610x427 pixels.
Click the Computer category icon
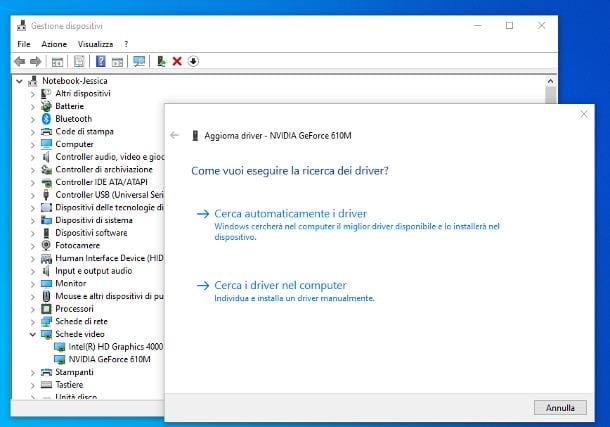tap(46, 144)
